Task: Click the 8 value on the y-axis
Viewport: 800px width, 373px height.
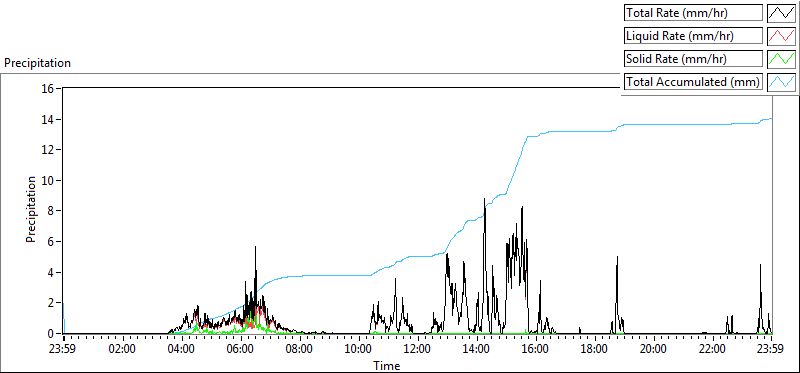Action: tap(51, 211)
